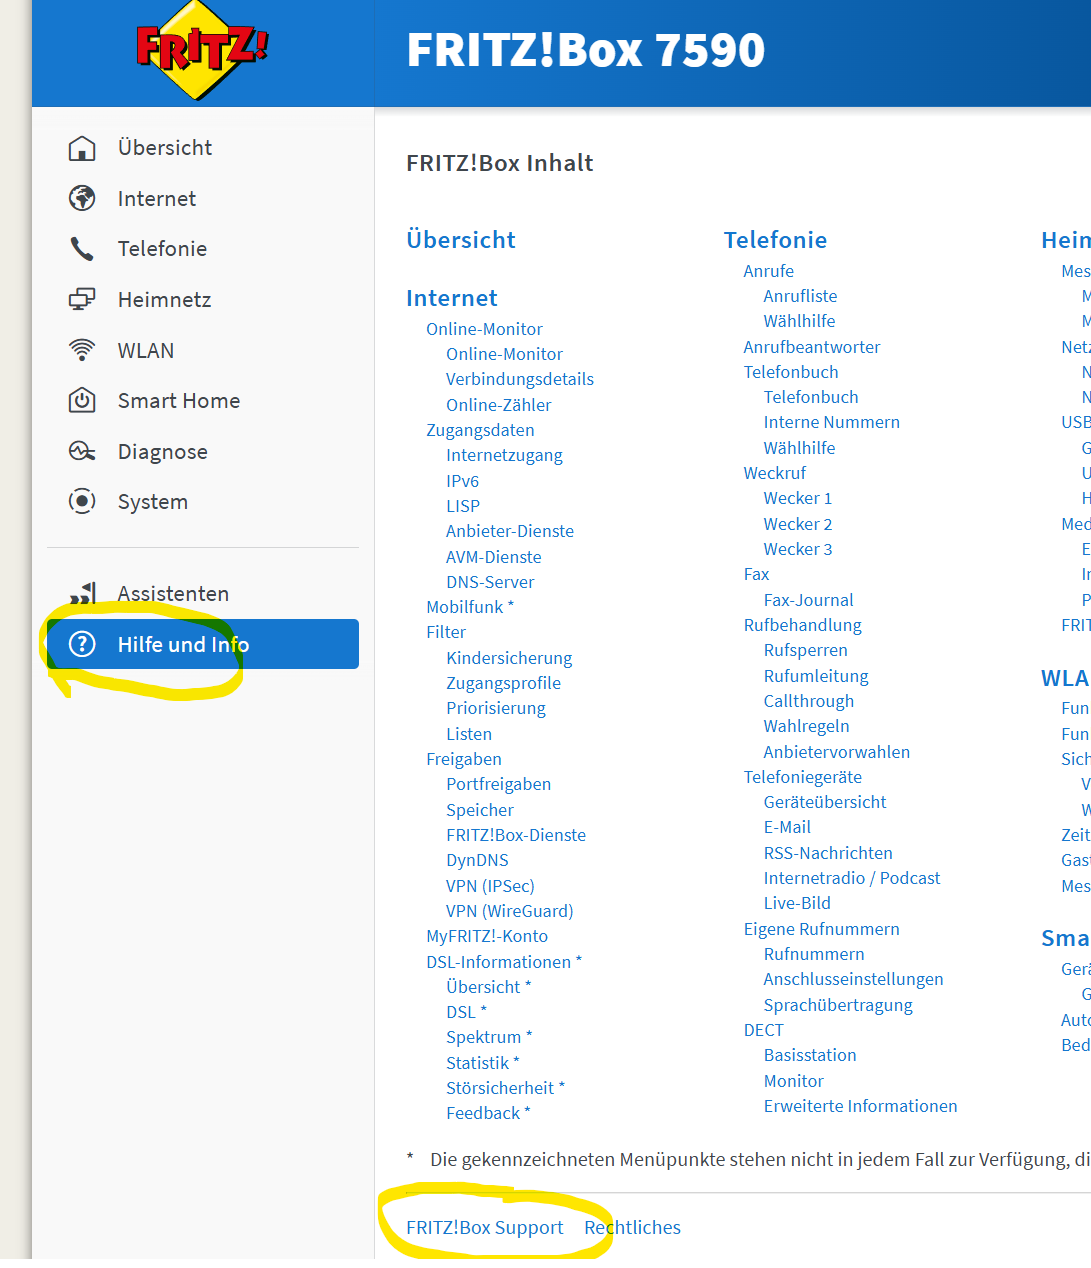Screen dimensions: 1091x1268
Task: Open the Internetzugang link
Action: click(504, 455)
